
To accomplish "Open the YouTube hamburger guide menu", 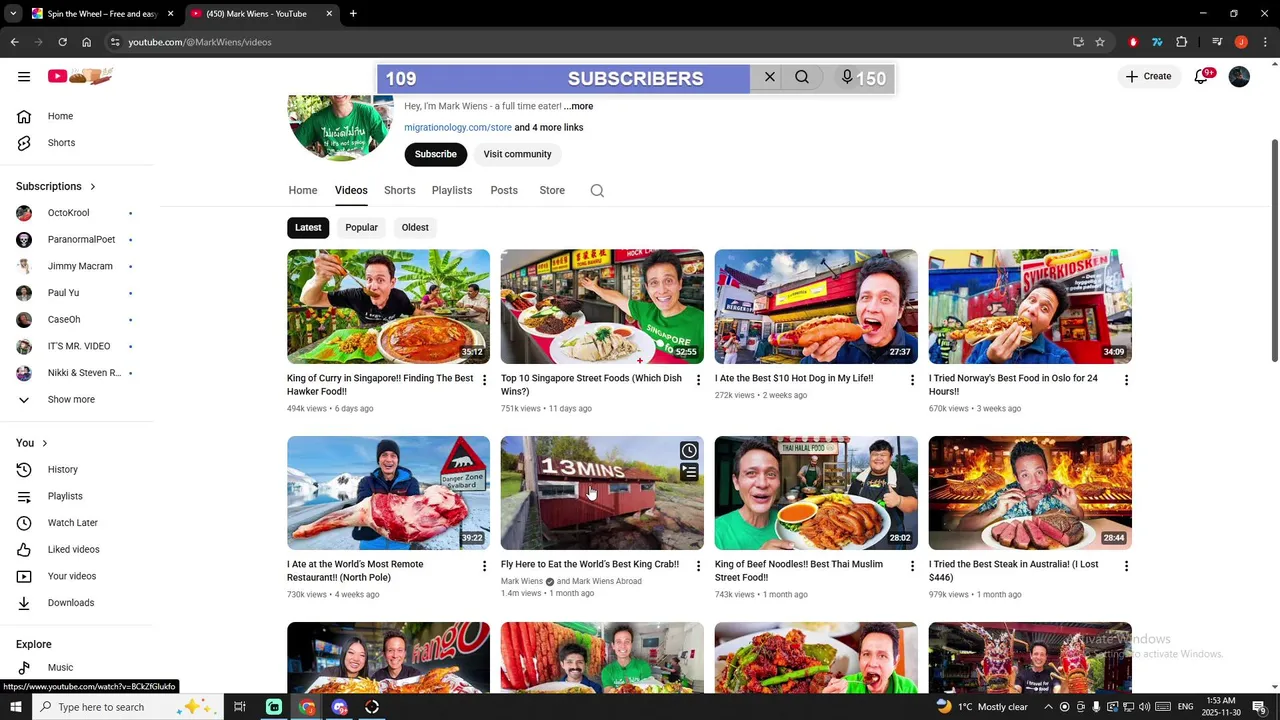I will point(24,76).
